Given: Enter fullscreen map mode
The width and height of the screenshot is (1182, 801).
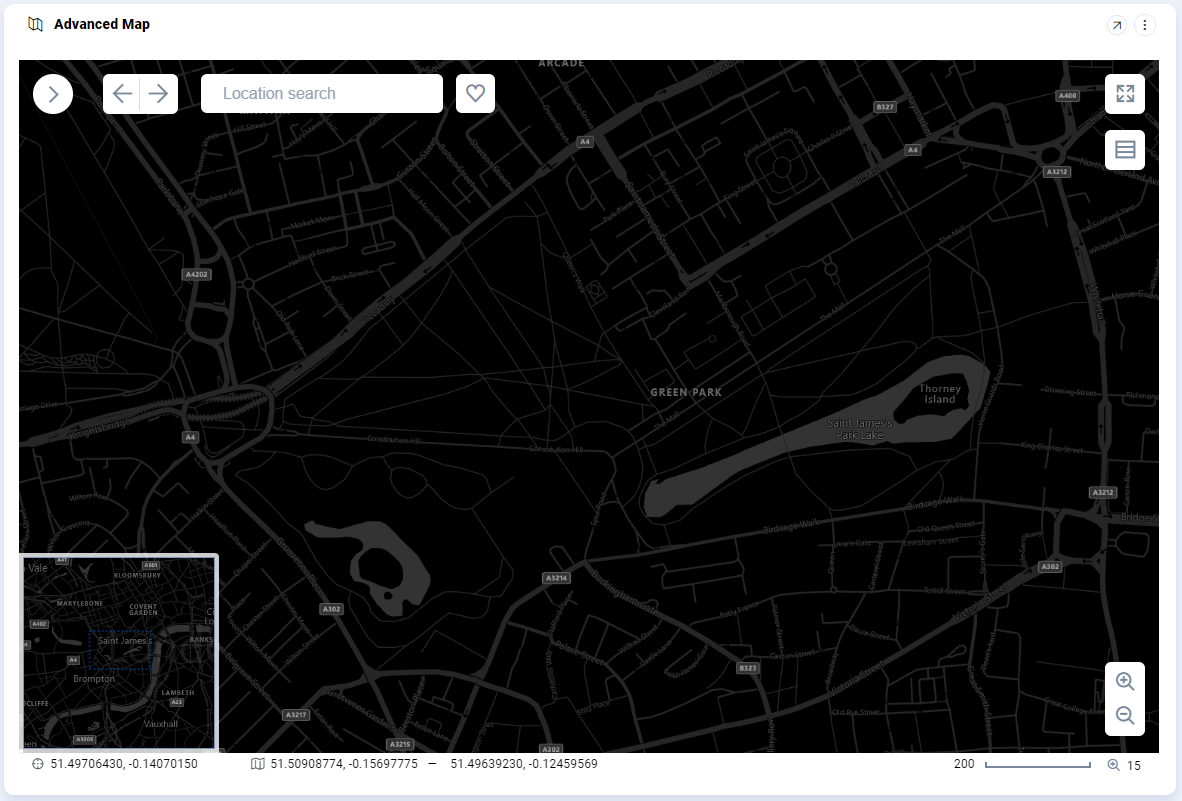Looking at the screenshot, I should (1124, 94).
